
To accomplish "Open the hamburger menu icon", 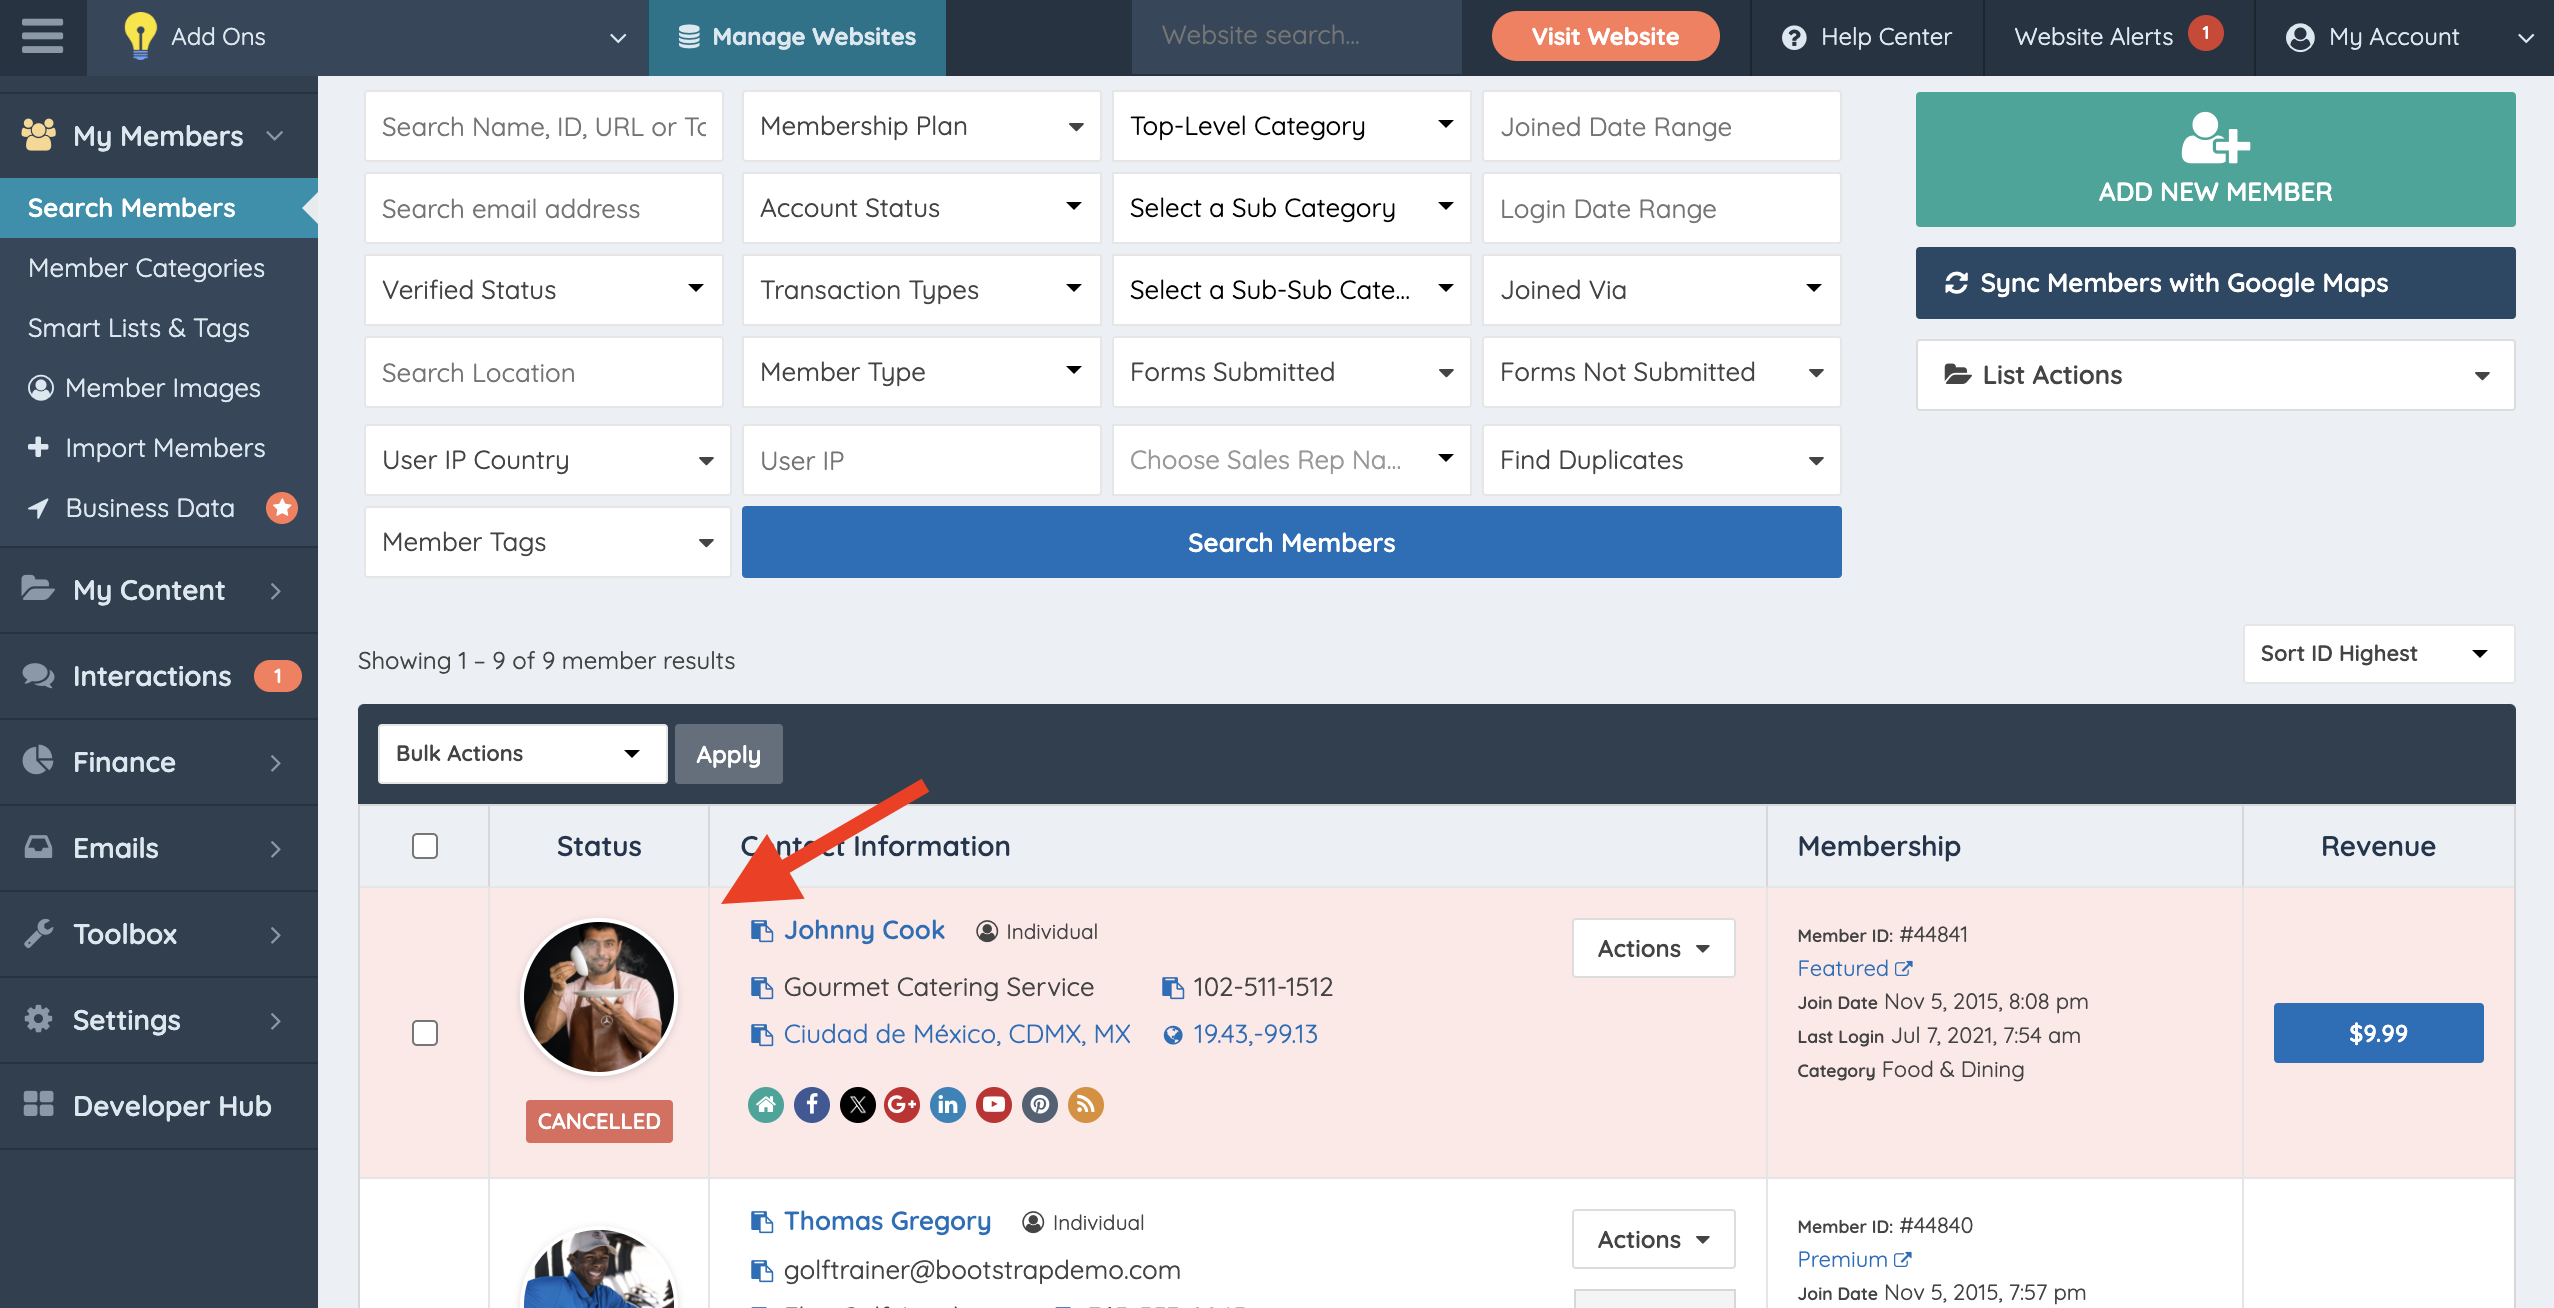I will (x=42, y=37).
